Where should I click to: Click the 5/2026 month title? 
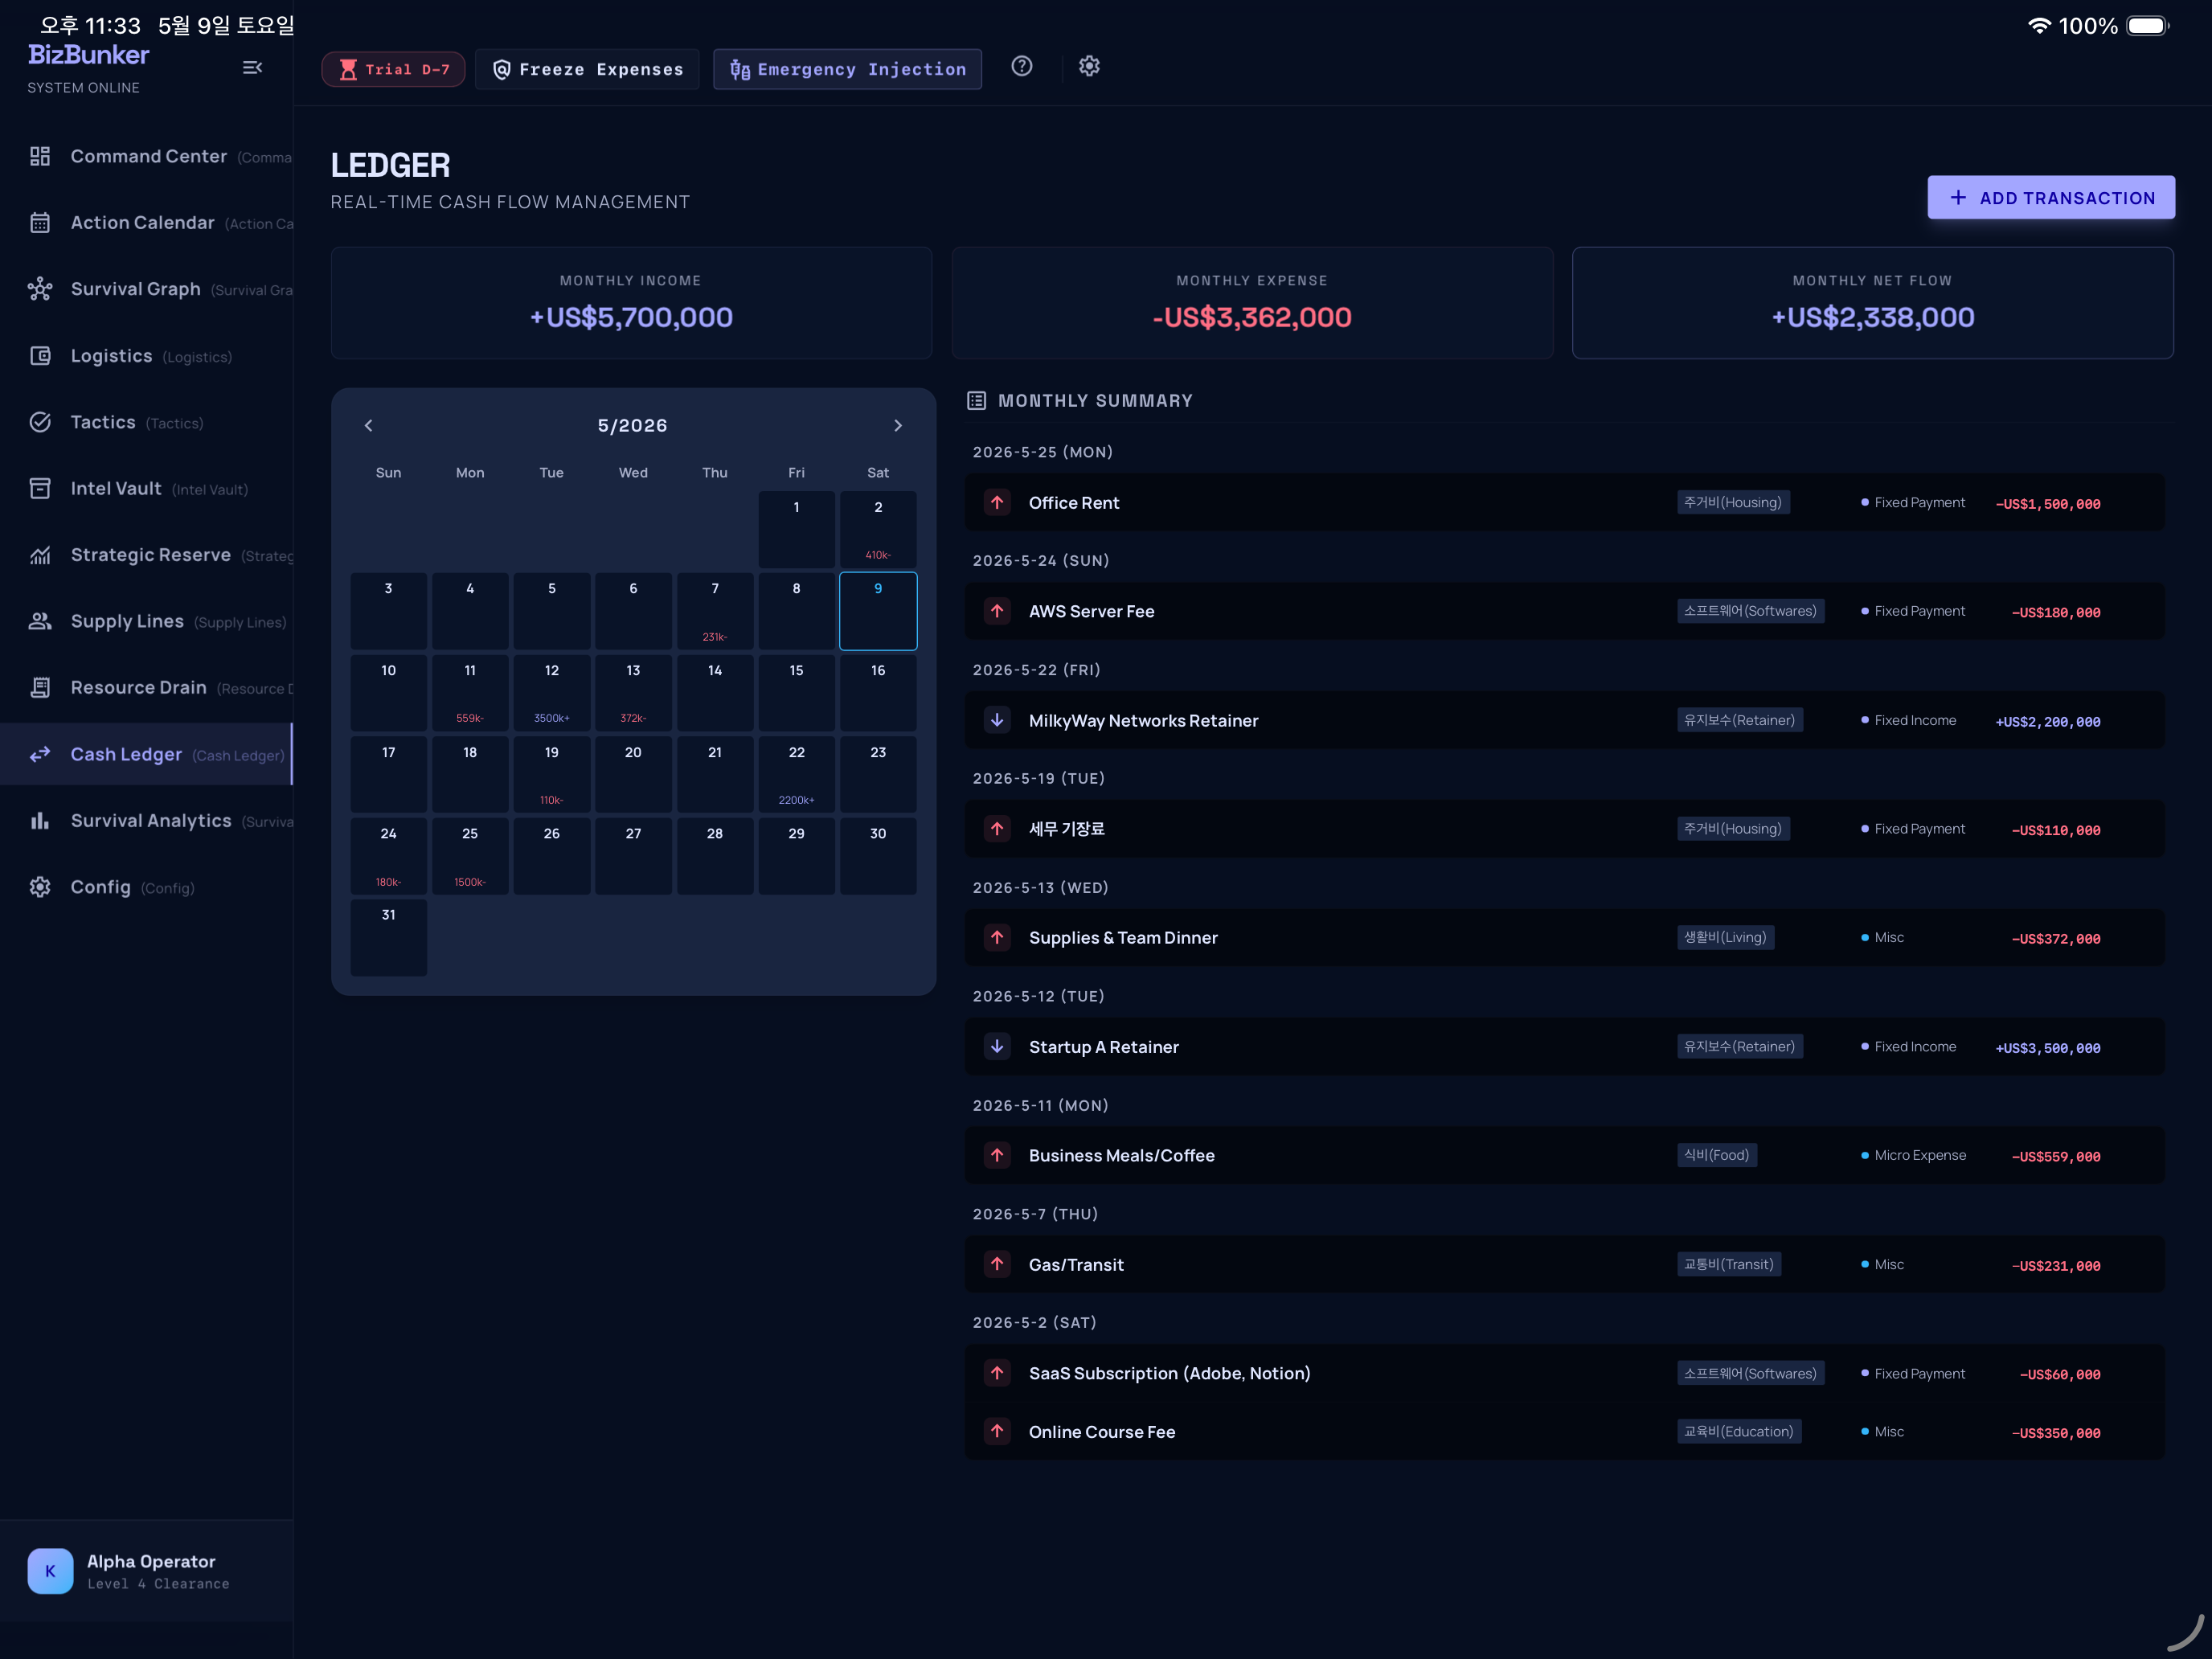pos(632,425)
